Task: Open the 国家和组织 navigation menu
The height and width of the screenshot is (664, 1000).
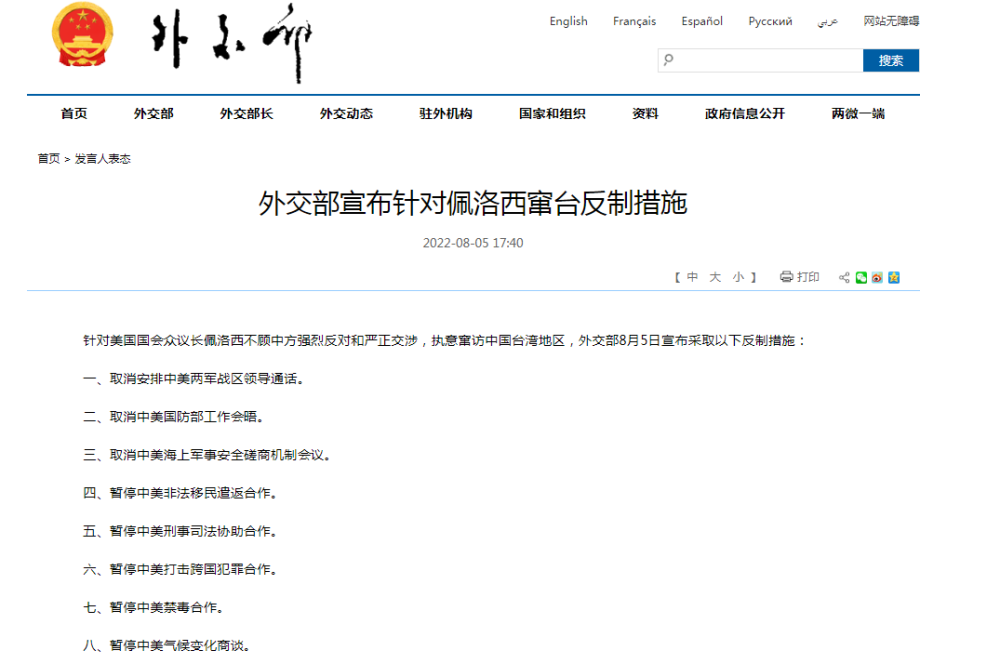Action: point(552,114)
